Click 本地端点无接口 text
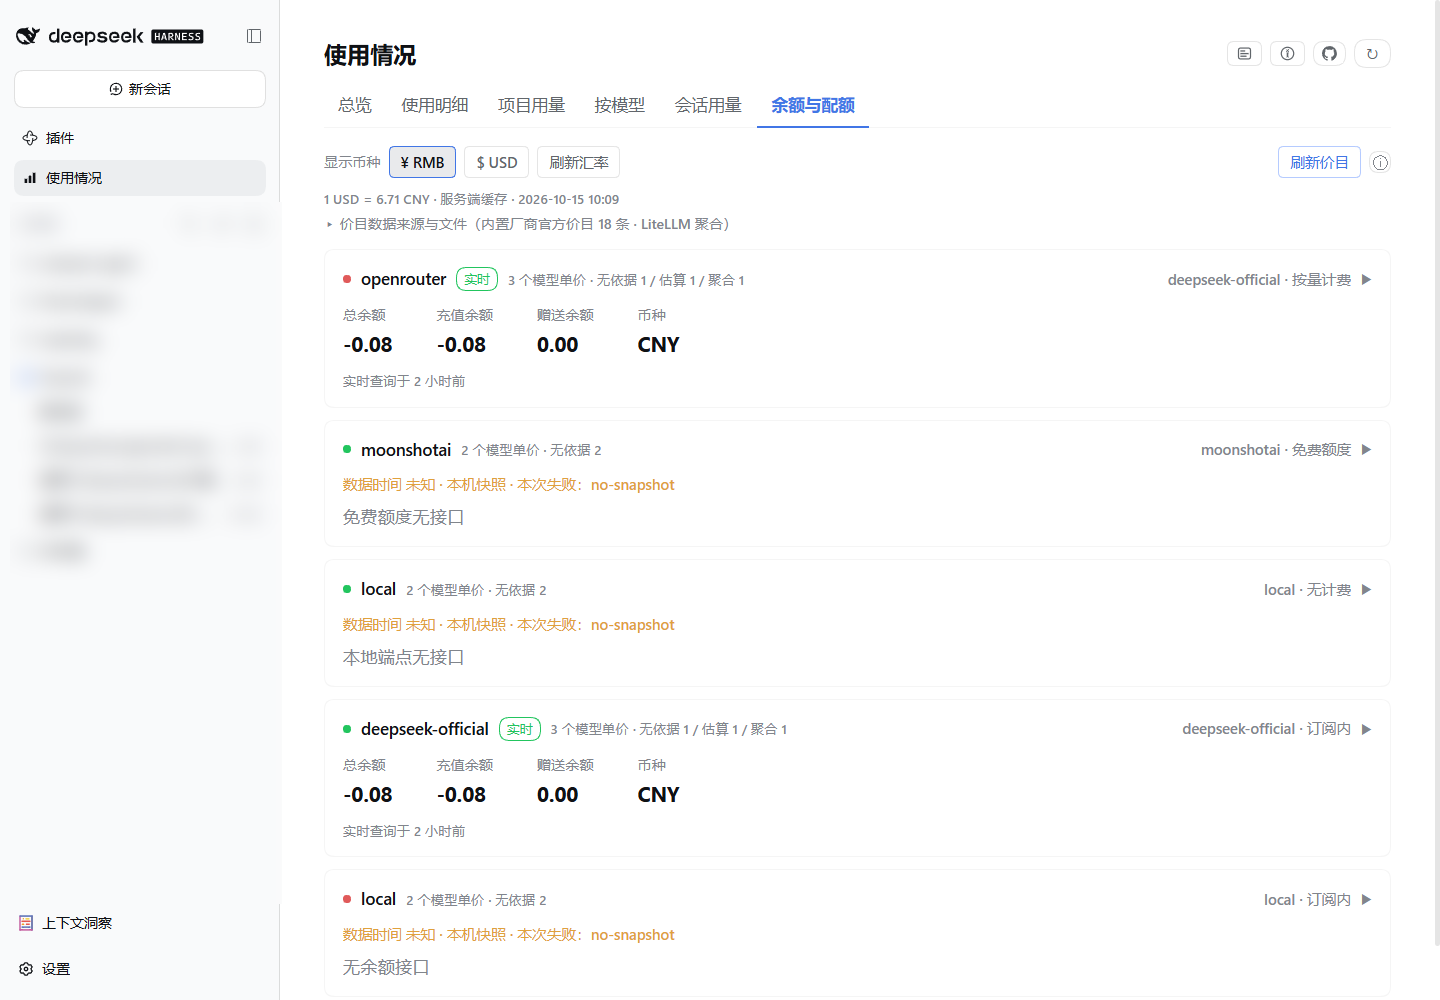 [404, 658]
